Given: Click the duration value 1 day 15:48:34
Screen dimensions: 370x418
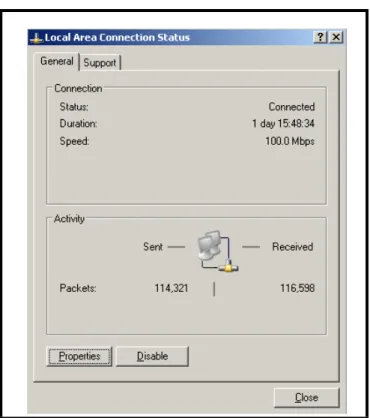Looking at the screenshot, I should pos(283,124).
